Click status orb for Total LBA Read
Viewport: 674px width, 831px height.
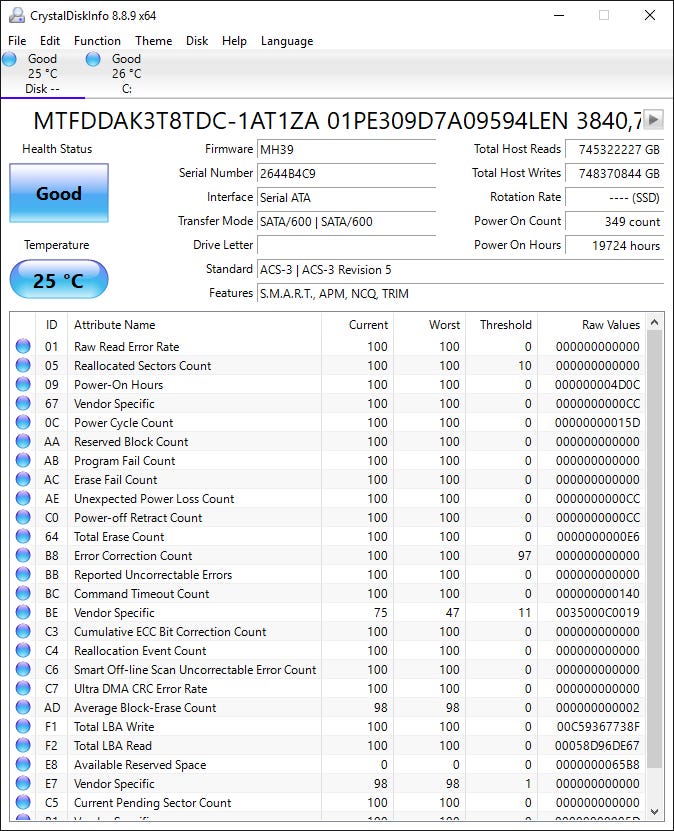pos(23,746)
